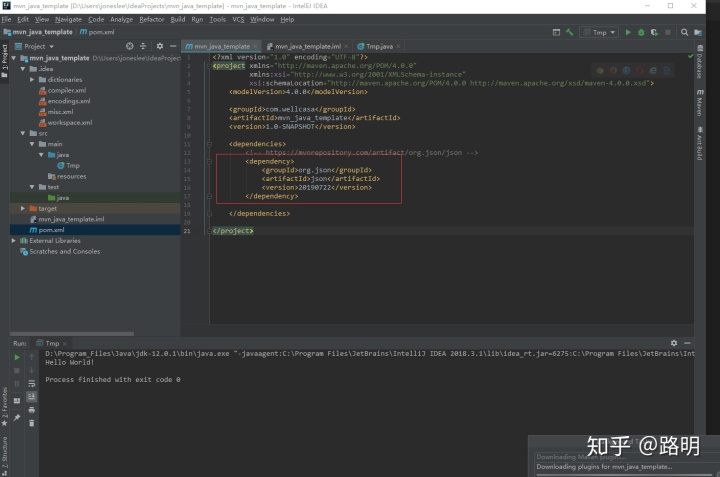Open Internet Explorer preview icon
720x477 pixels.
click(x=653, y=70)
